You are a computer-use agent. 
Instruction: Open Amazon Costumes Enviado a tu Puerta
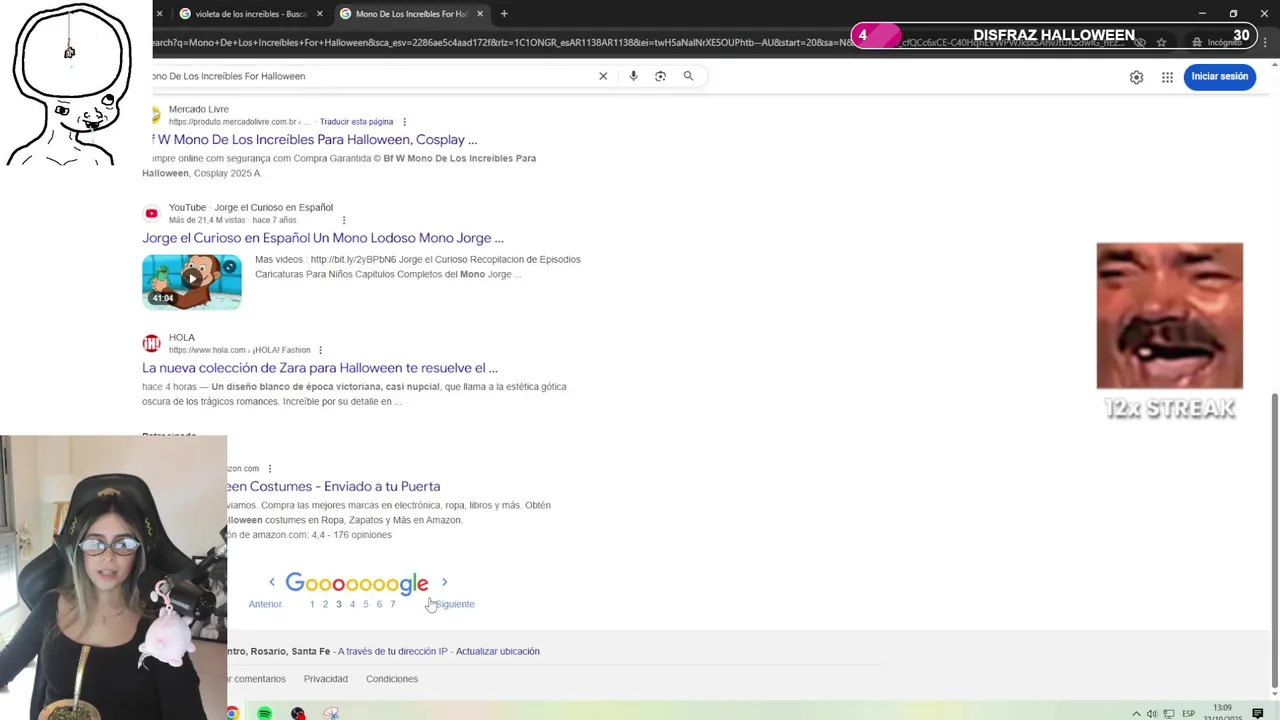pyautogui.click(x=333, y=486)
